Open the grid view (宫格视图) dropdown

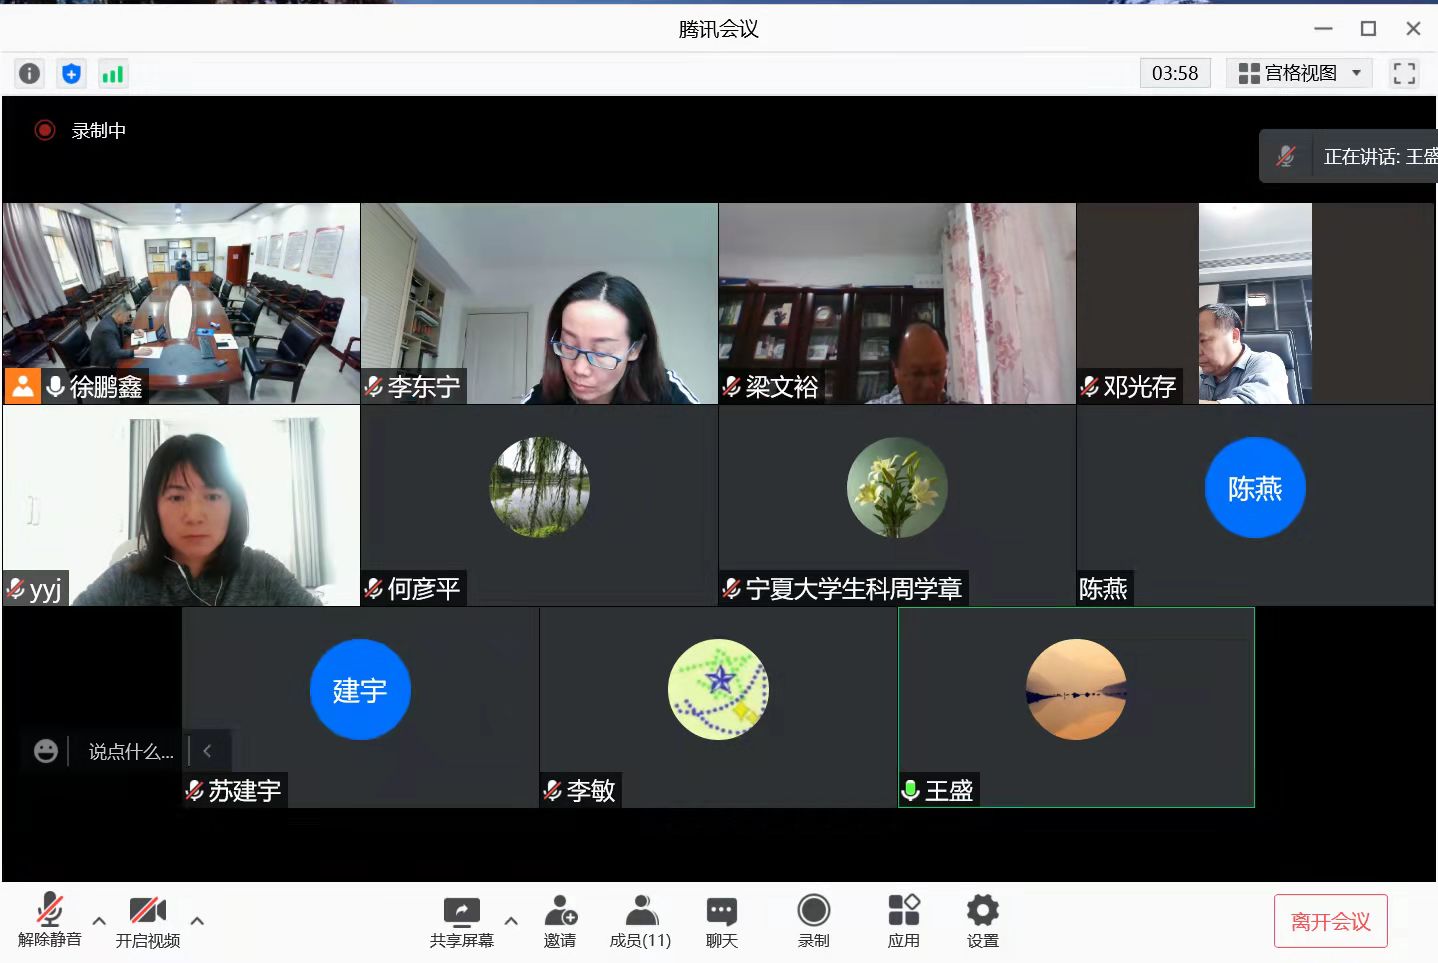point(1299,73)
